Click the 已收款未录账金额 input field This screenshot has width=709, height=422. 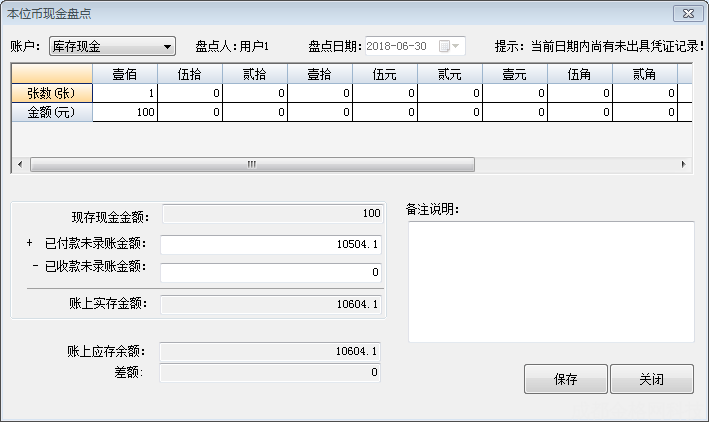(271, 272)
